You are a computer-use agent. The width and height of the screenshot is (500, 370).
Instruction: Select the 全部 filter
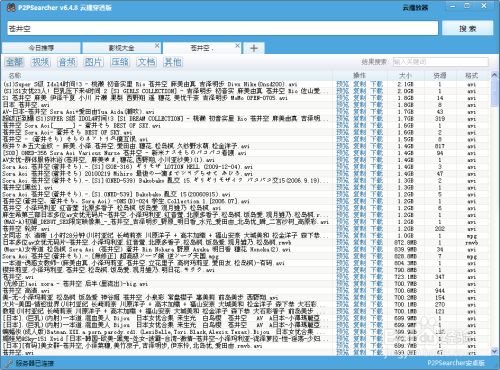point(14,62)
